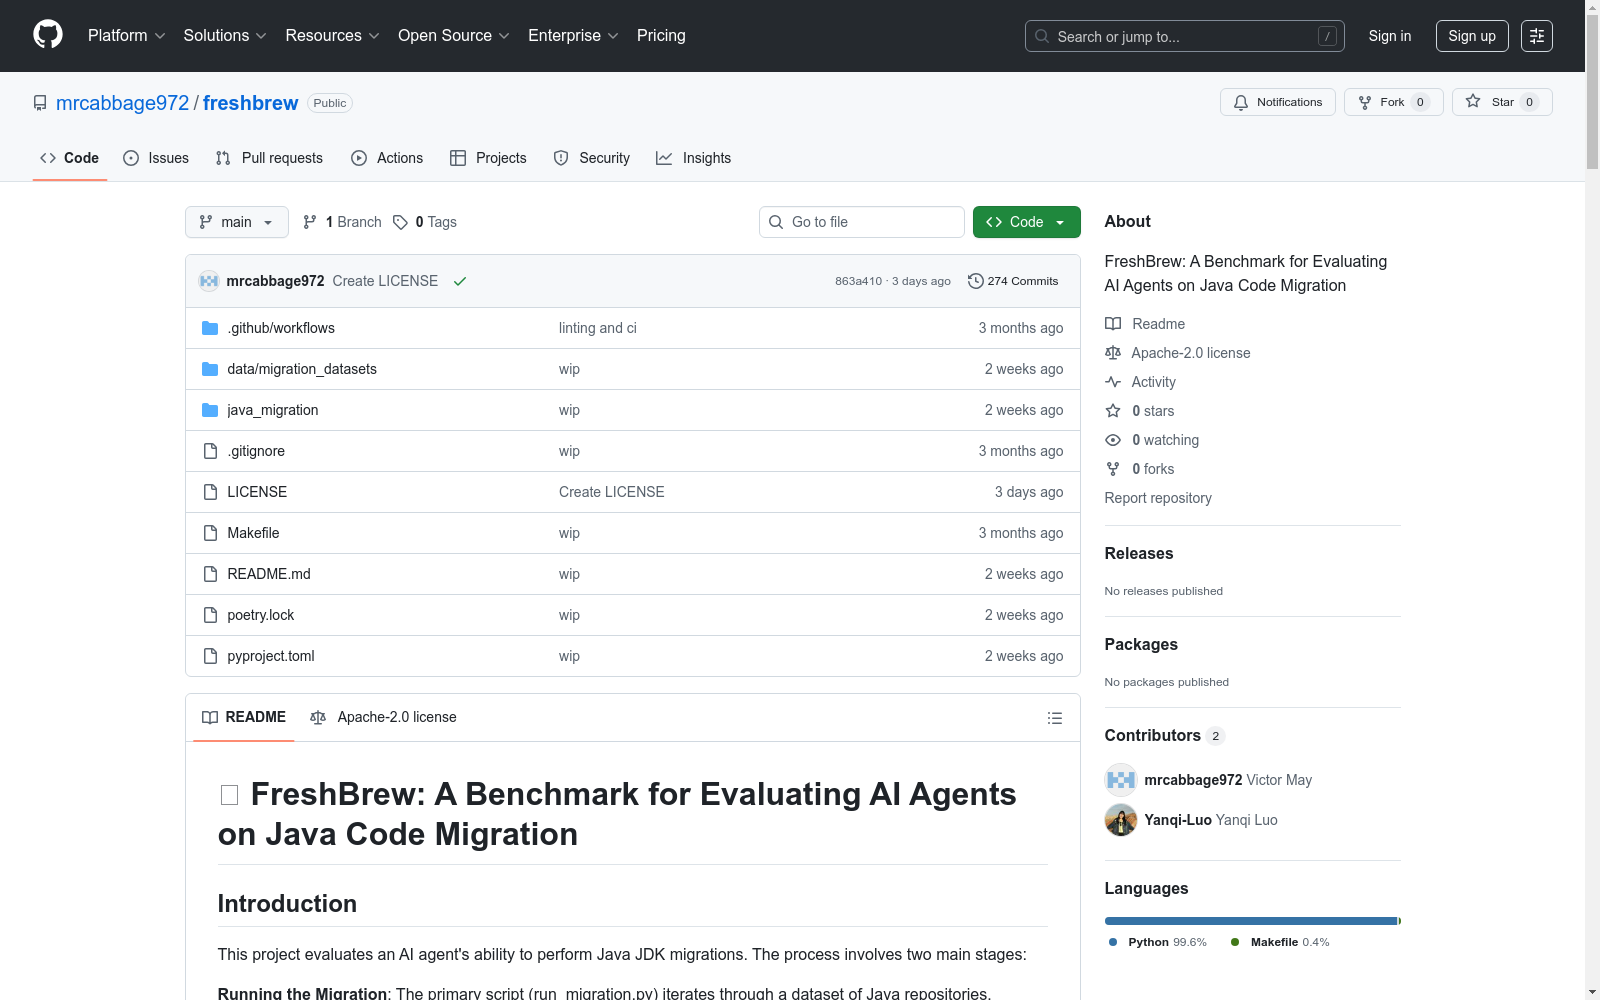1600x1000 pixels.
Task: Click the commits history clock icon
Action: pos(976,281)
